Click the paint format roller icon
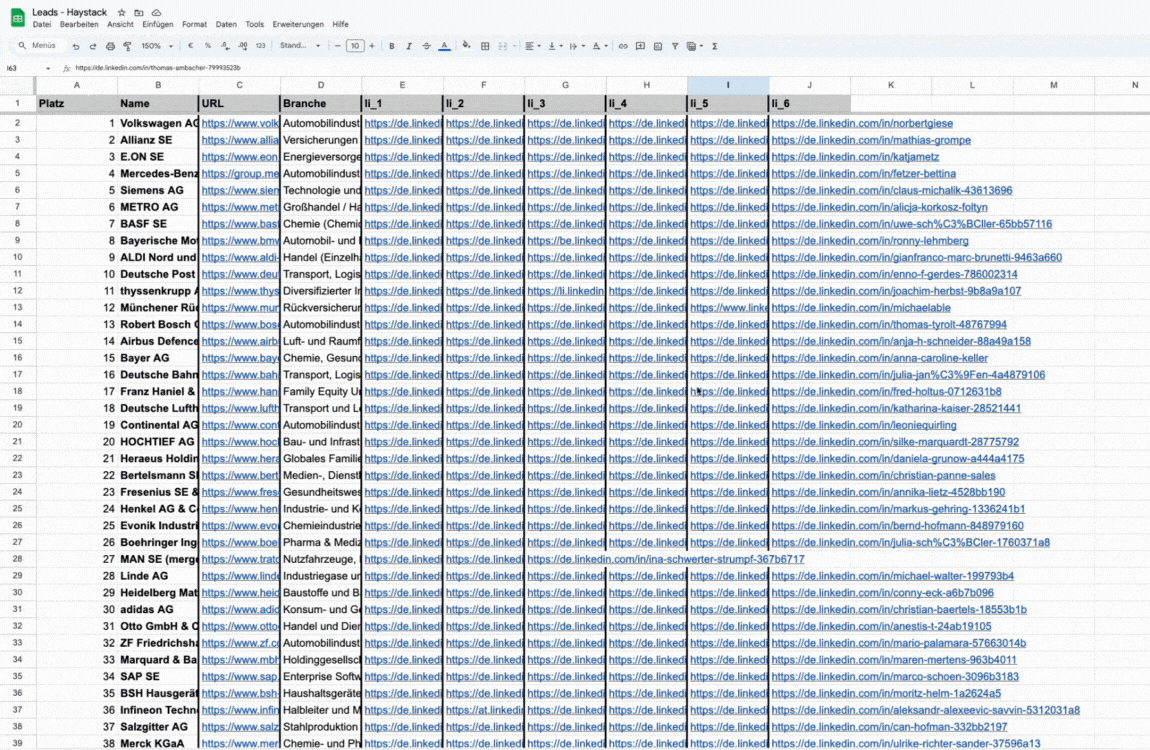The height and width of the screenshot is (750, 1150). pyautogui.click(x=127, y=46)
